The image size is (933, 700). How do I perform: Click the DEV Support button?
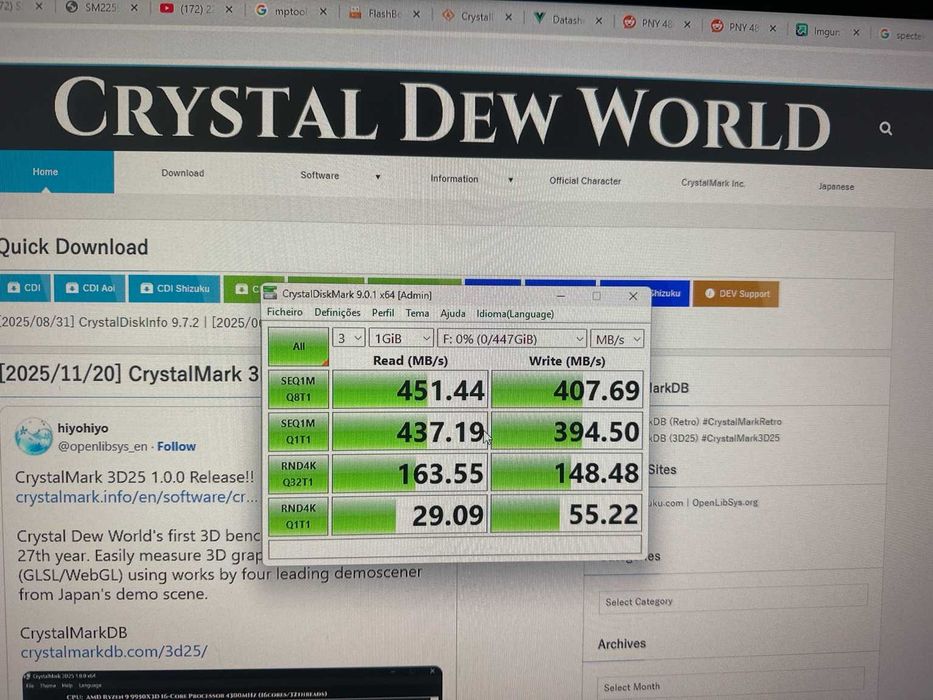coord(736,293)
